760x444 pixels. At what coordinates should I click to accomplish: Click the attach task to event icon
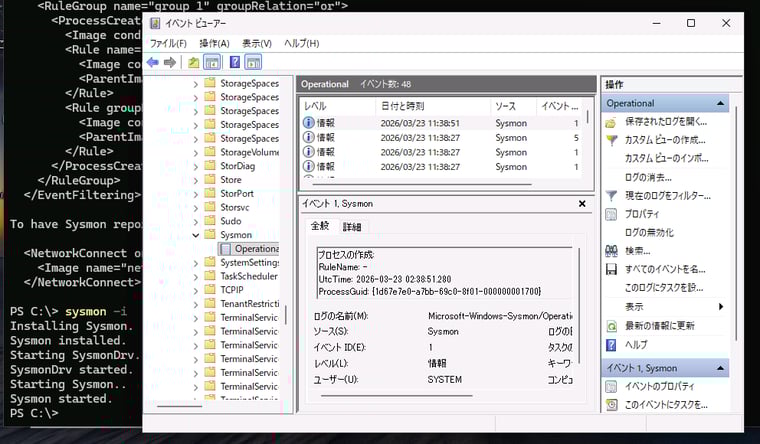[x=612, y=405]
